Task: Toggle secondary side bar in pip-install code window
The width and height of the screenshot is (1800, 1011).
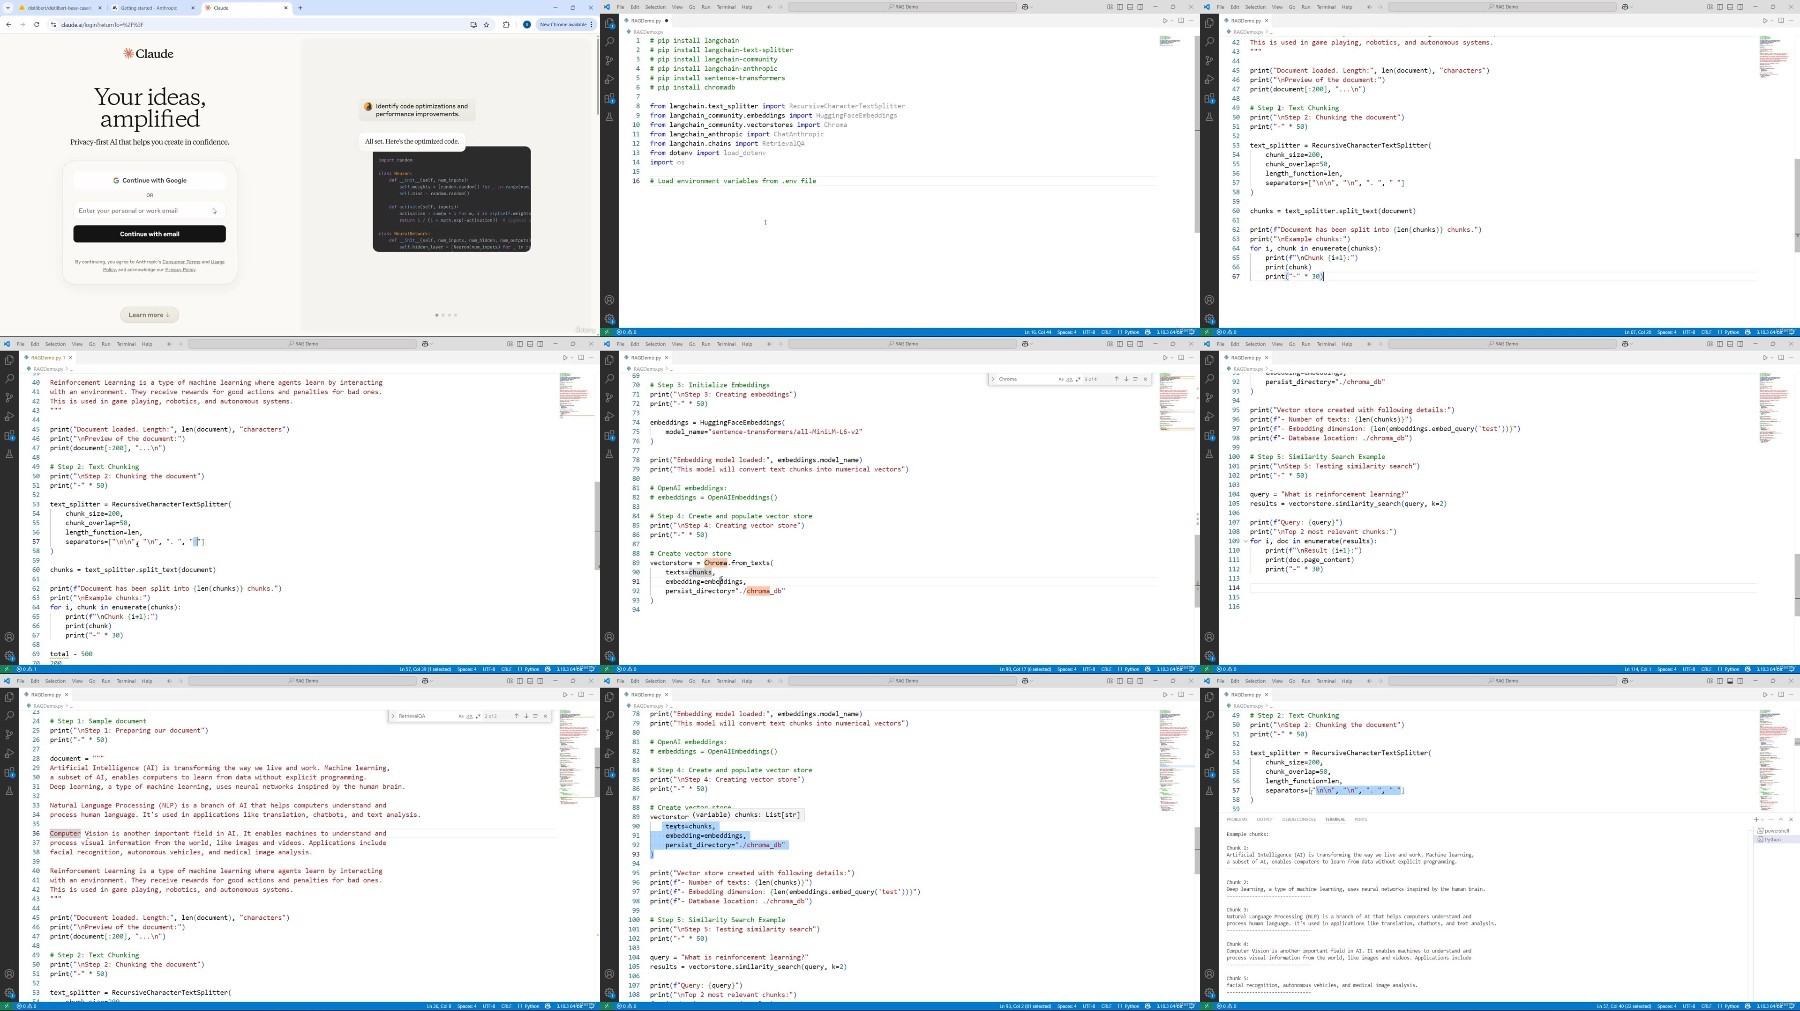Action: pyautogui.click(x=1140, y=7)
